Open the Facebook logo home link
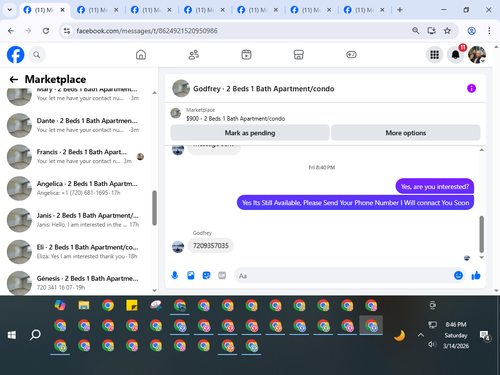The width and height of the screenshot is (500, 375). click(15, 55)
